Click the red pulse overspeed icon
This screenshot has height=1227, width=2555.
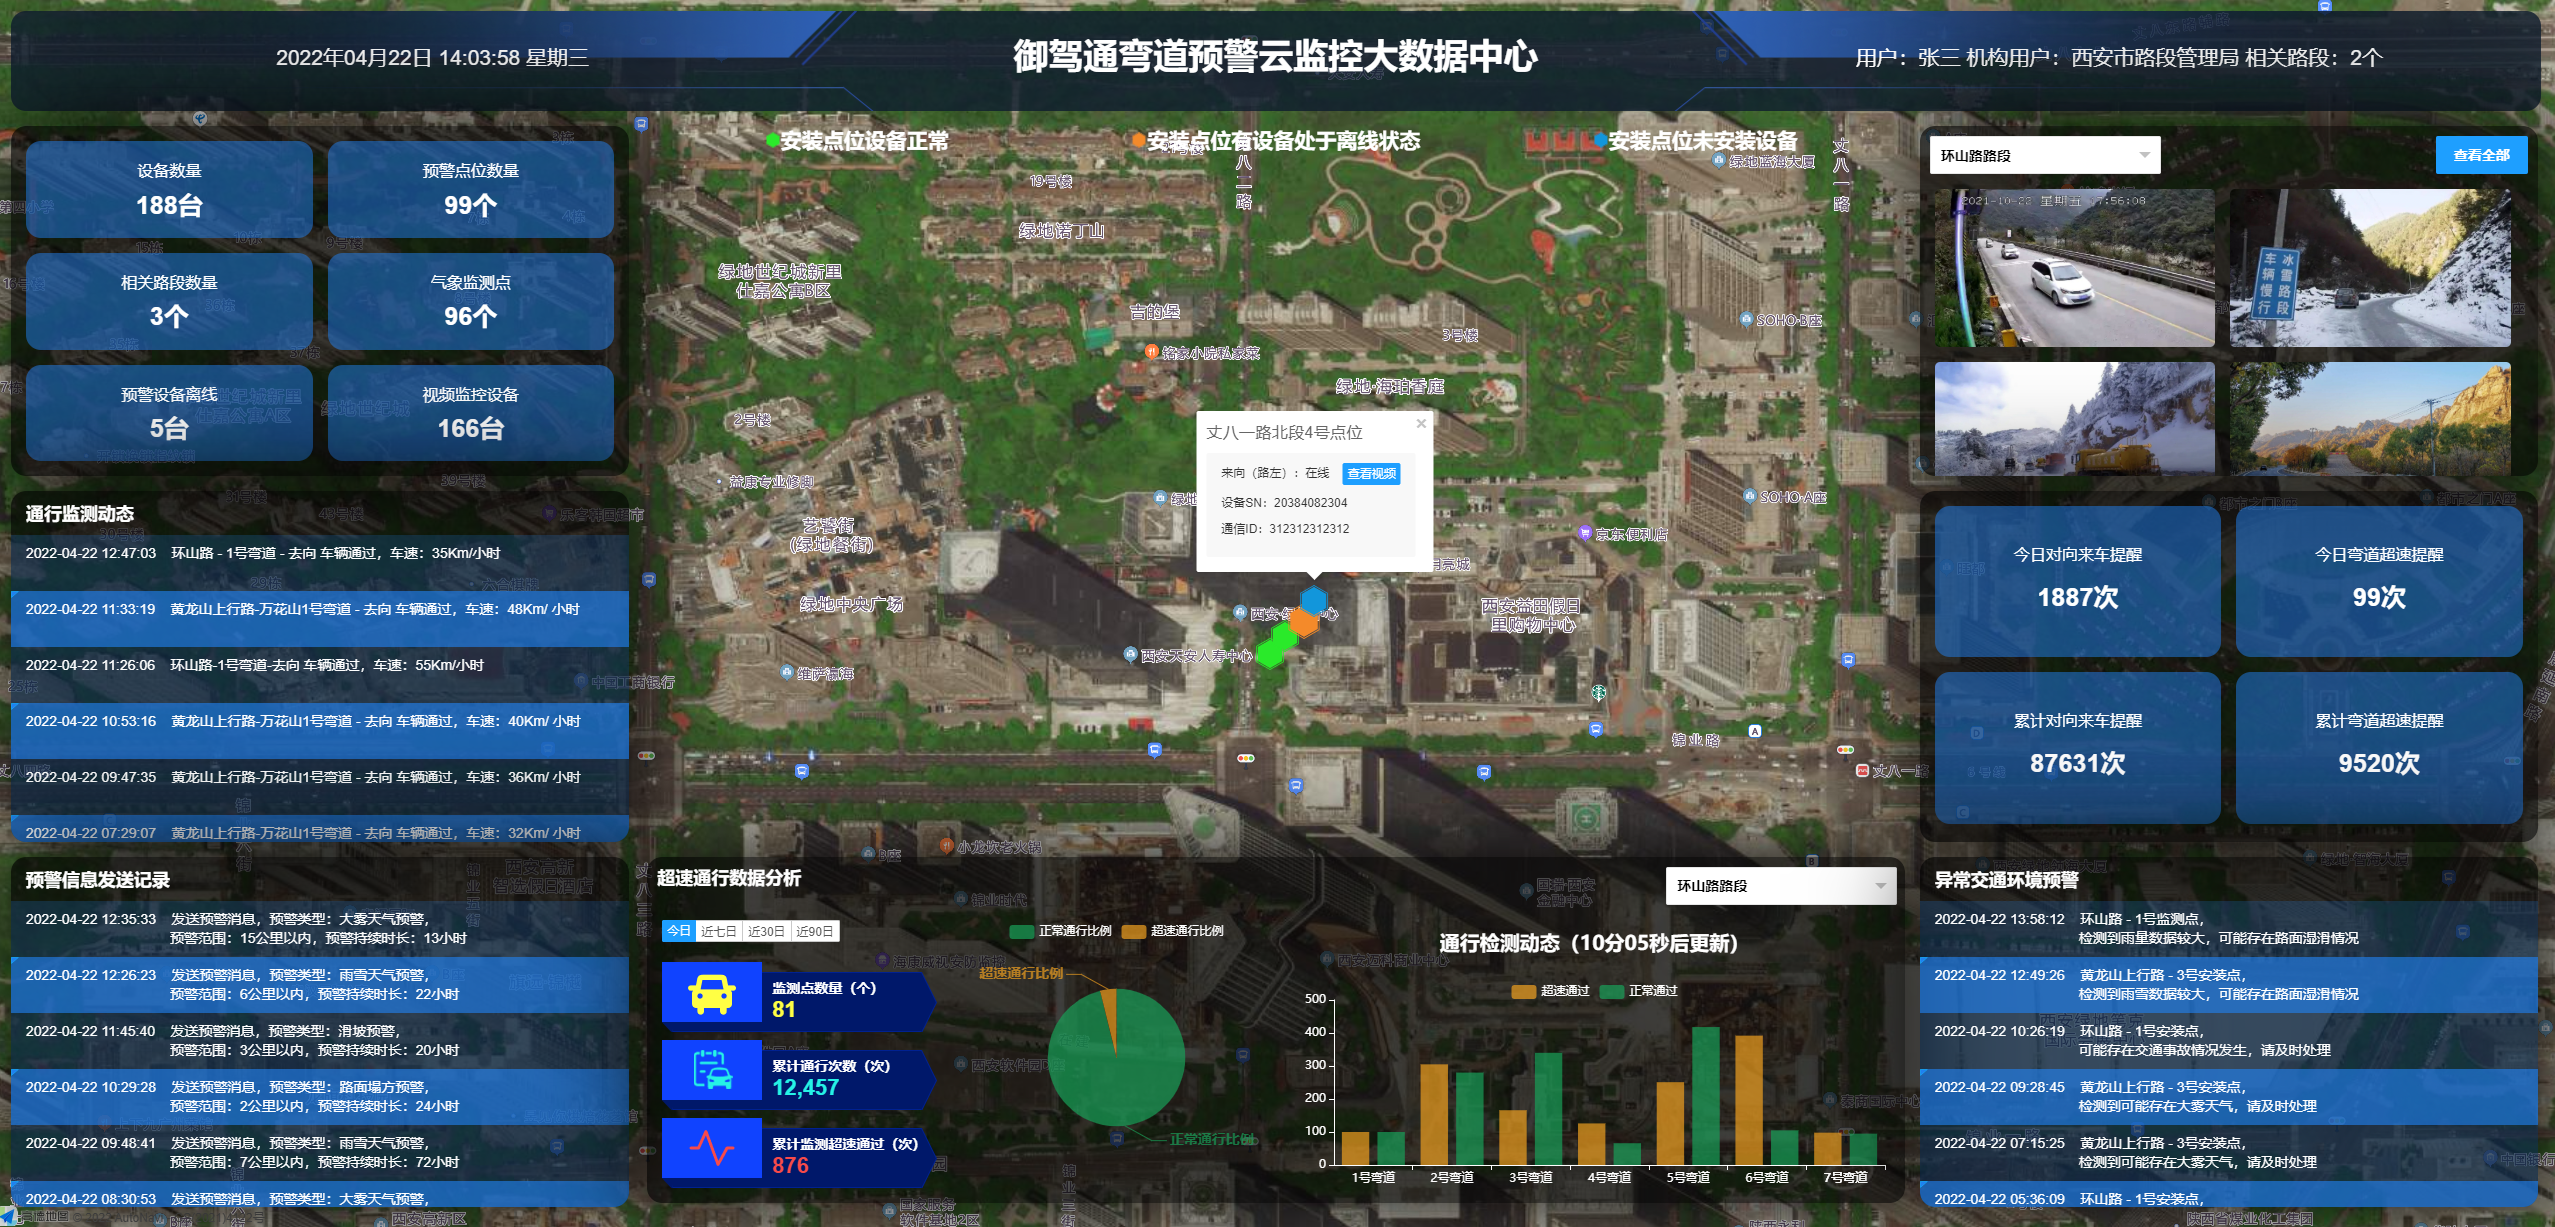click(x=712, y=1148)
